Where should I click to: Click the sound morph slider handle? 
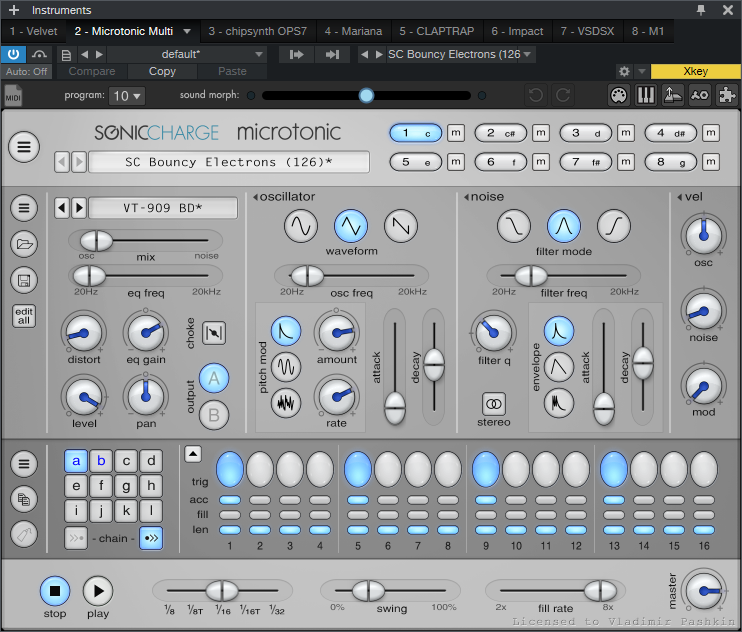coord(366,96)
